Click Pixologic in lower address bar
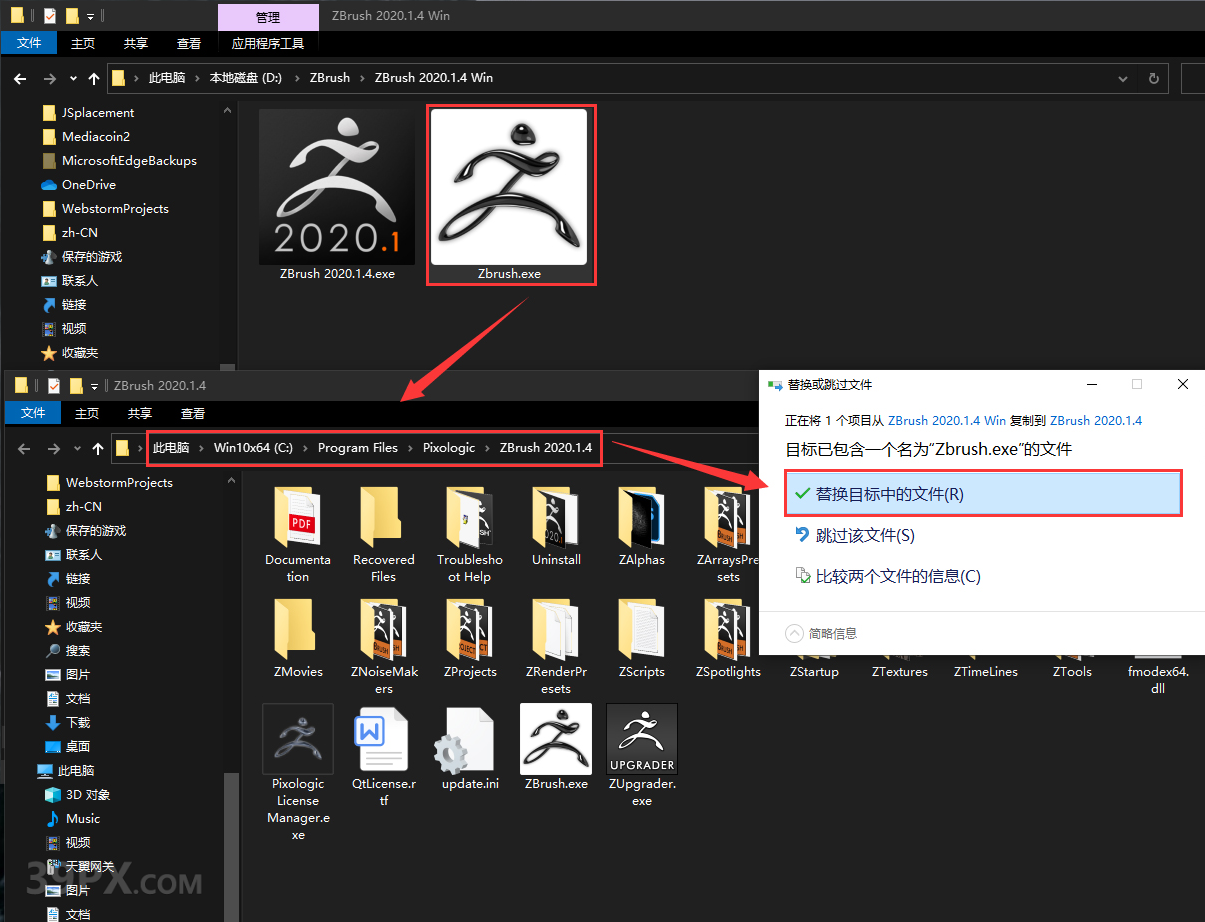Image resolution: width=1205 pixels, height=922 pixels. (x=449, y=448)
